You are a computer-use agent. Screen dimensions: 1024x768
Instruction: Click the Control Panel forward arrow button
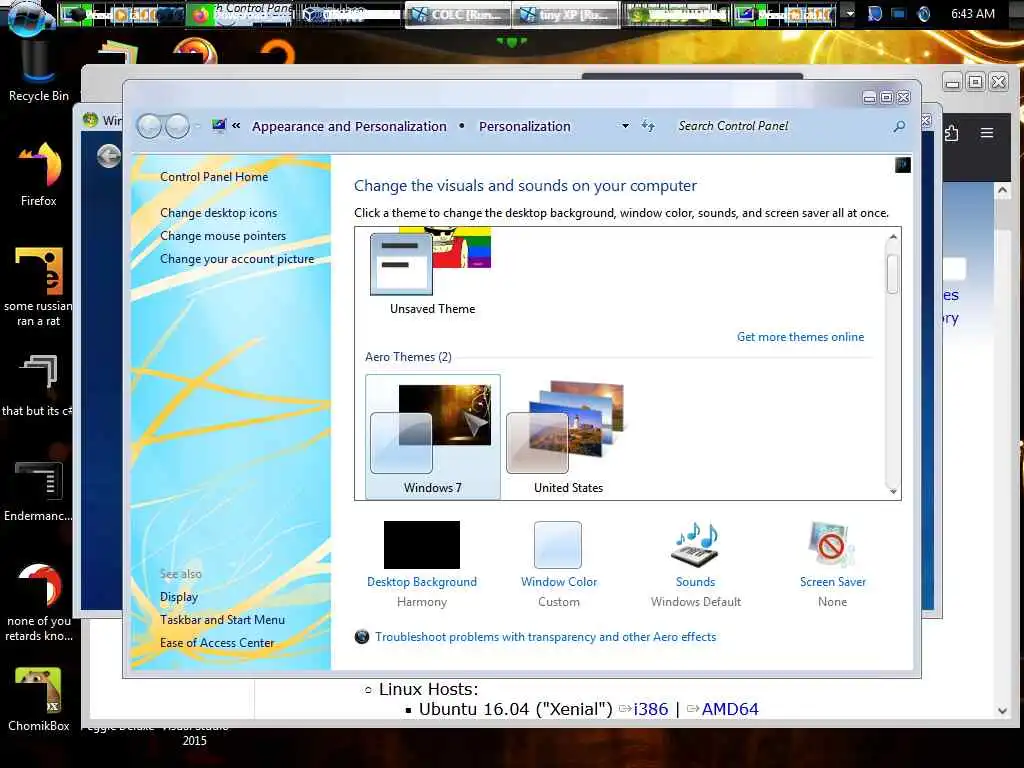coord(177,126)
